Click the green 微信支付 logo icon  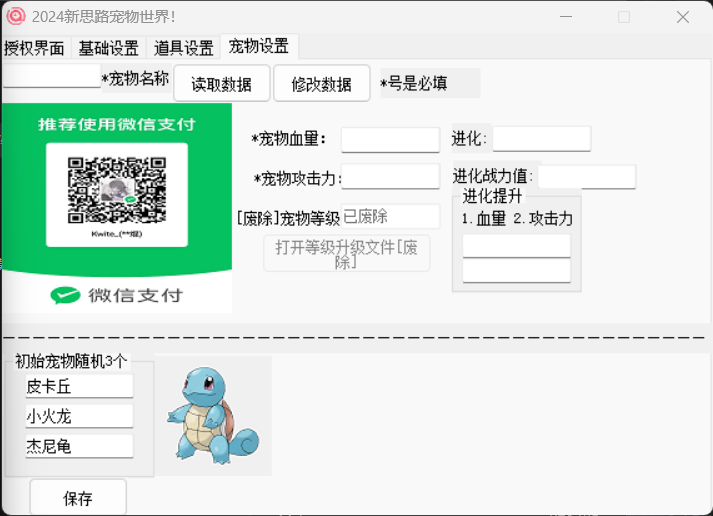point(65,295)
